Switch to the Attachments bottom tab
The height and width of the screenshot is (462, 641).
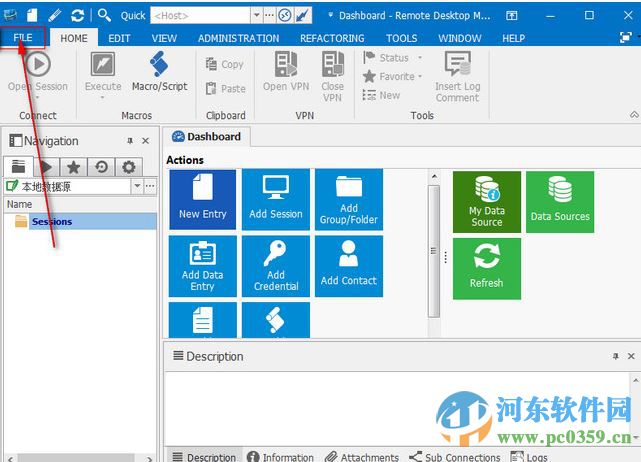[361, 457]
